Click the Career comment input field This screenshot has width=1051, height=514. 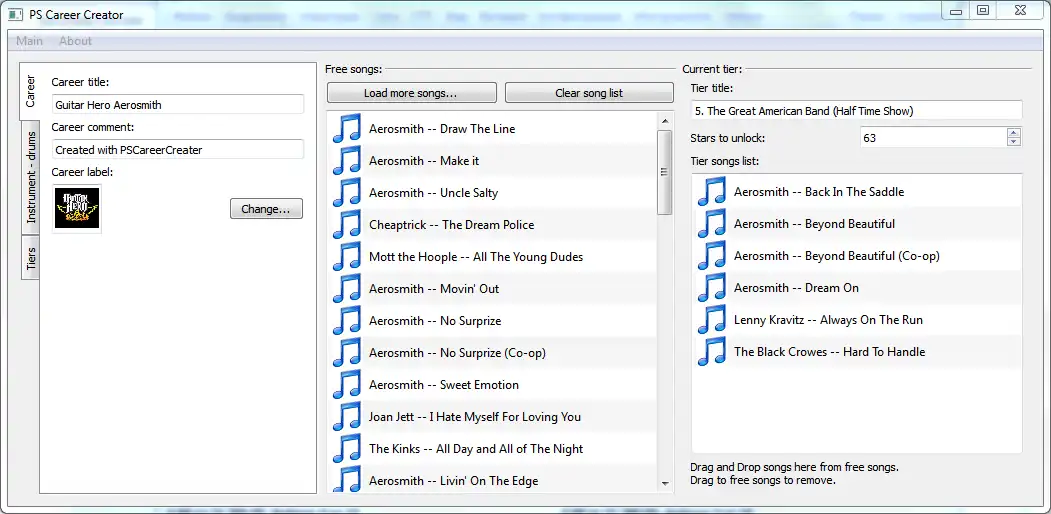tap(178, 150)
